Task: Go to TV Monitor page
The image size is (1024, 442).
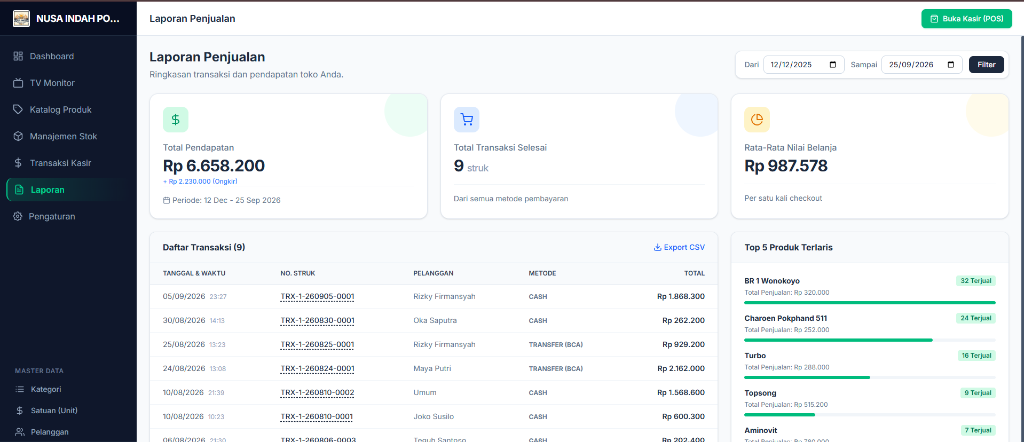Action: tap(68, 83)
